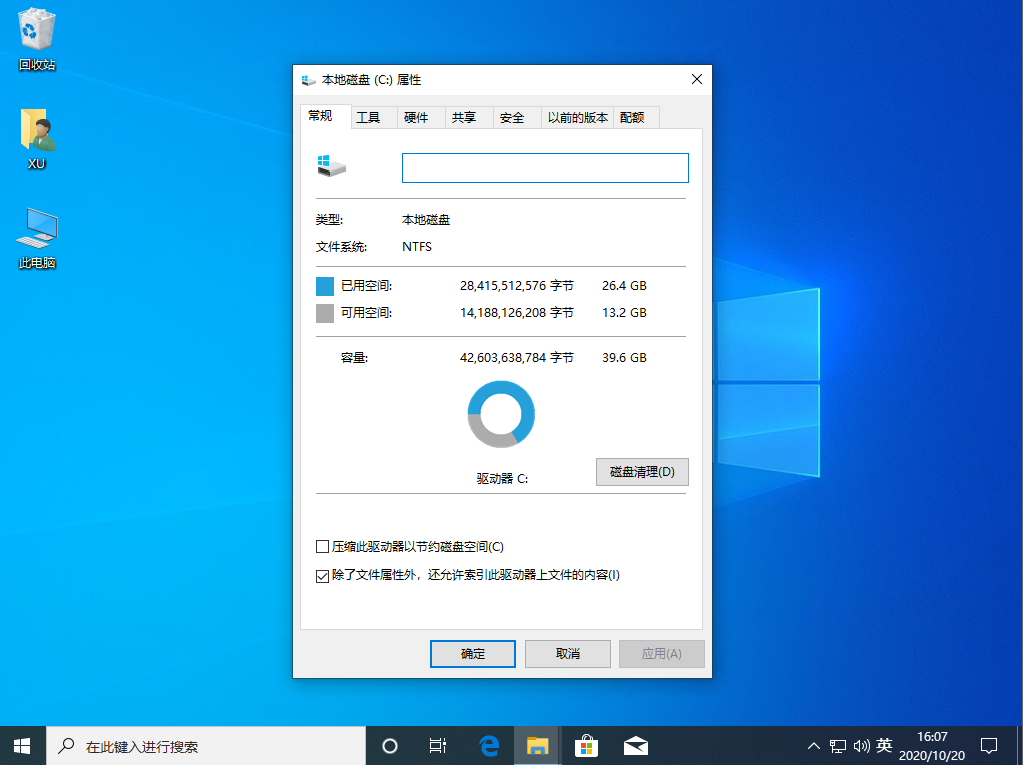This screenshot has height=765, width=1023.
Task: Open File Explorer from the taskbar
Action: coord(538,746)
